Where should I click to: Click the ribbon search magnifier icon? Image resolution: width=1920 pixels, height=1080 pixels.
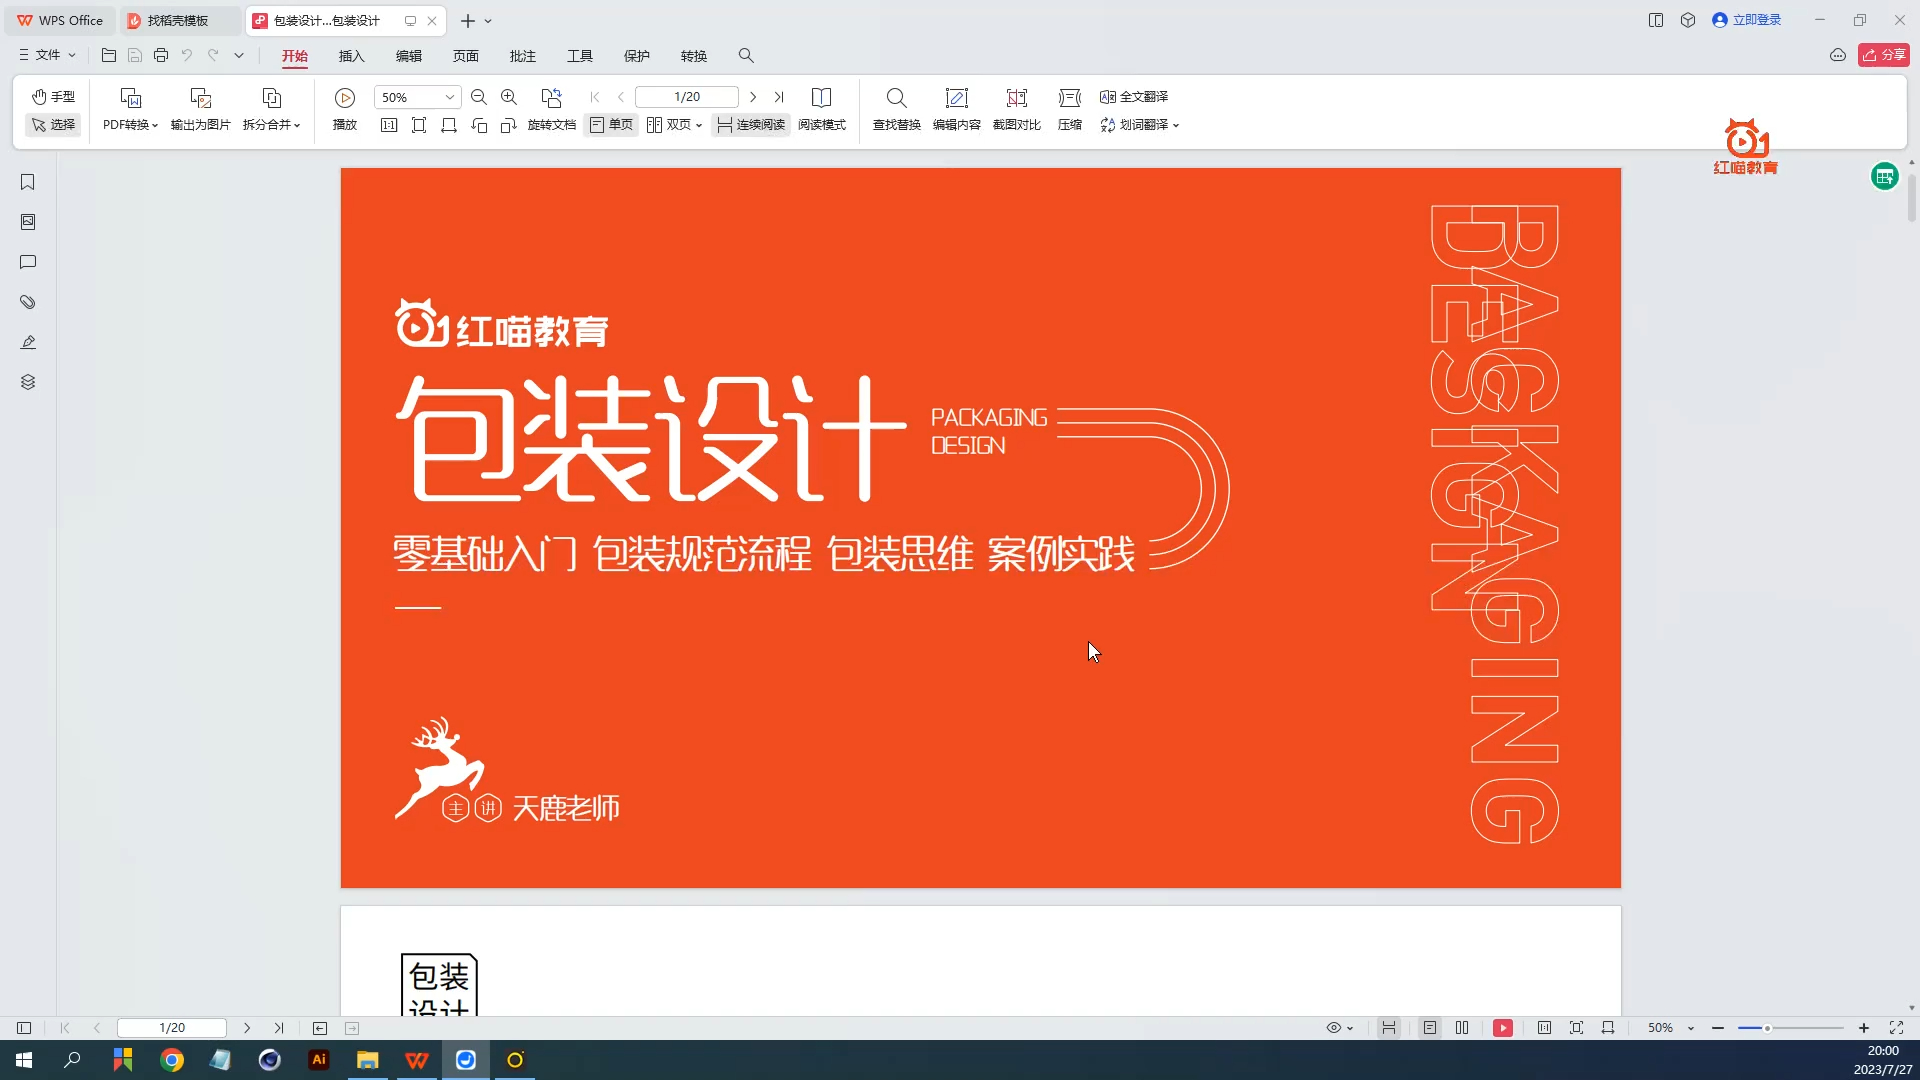746,56
